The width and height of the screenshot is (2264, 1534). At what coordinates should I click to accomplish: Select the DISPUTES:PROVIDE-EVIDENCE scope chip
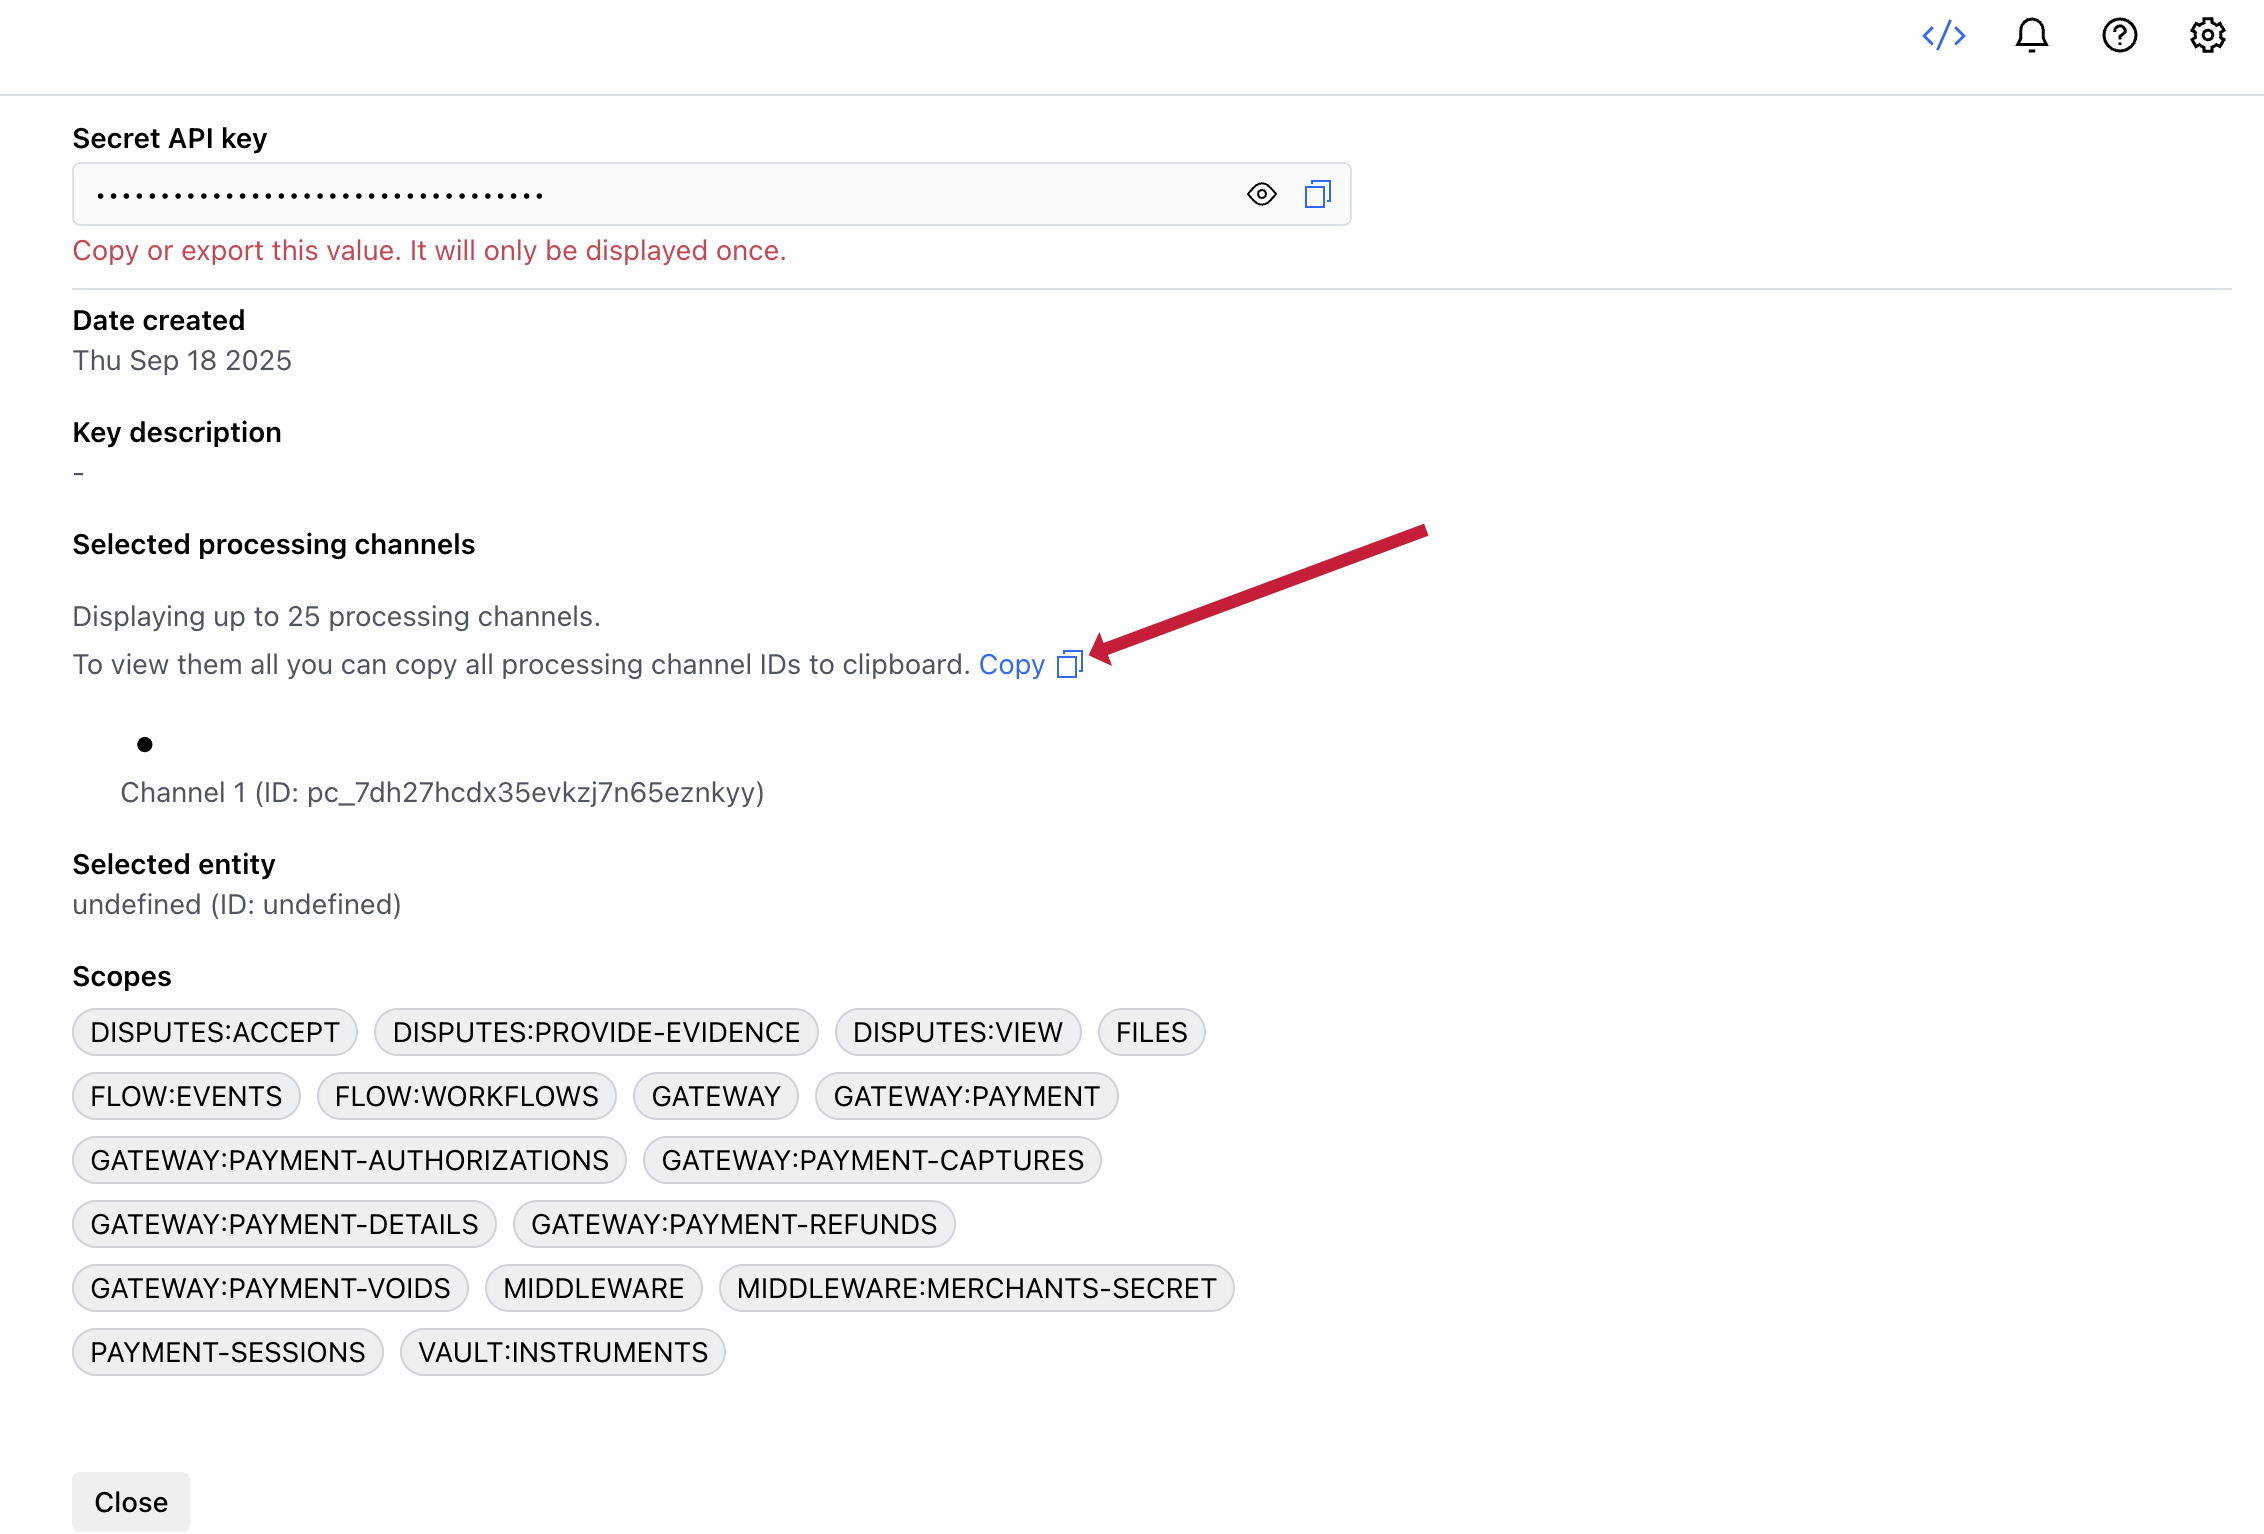[x=596, y=1032]
